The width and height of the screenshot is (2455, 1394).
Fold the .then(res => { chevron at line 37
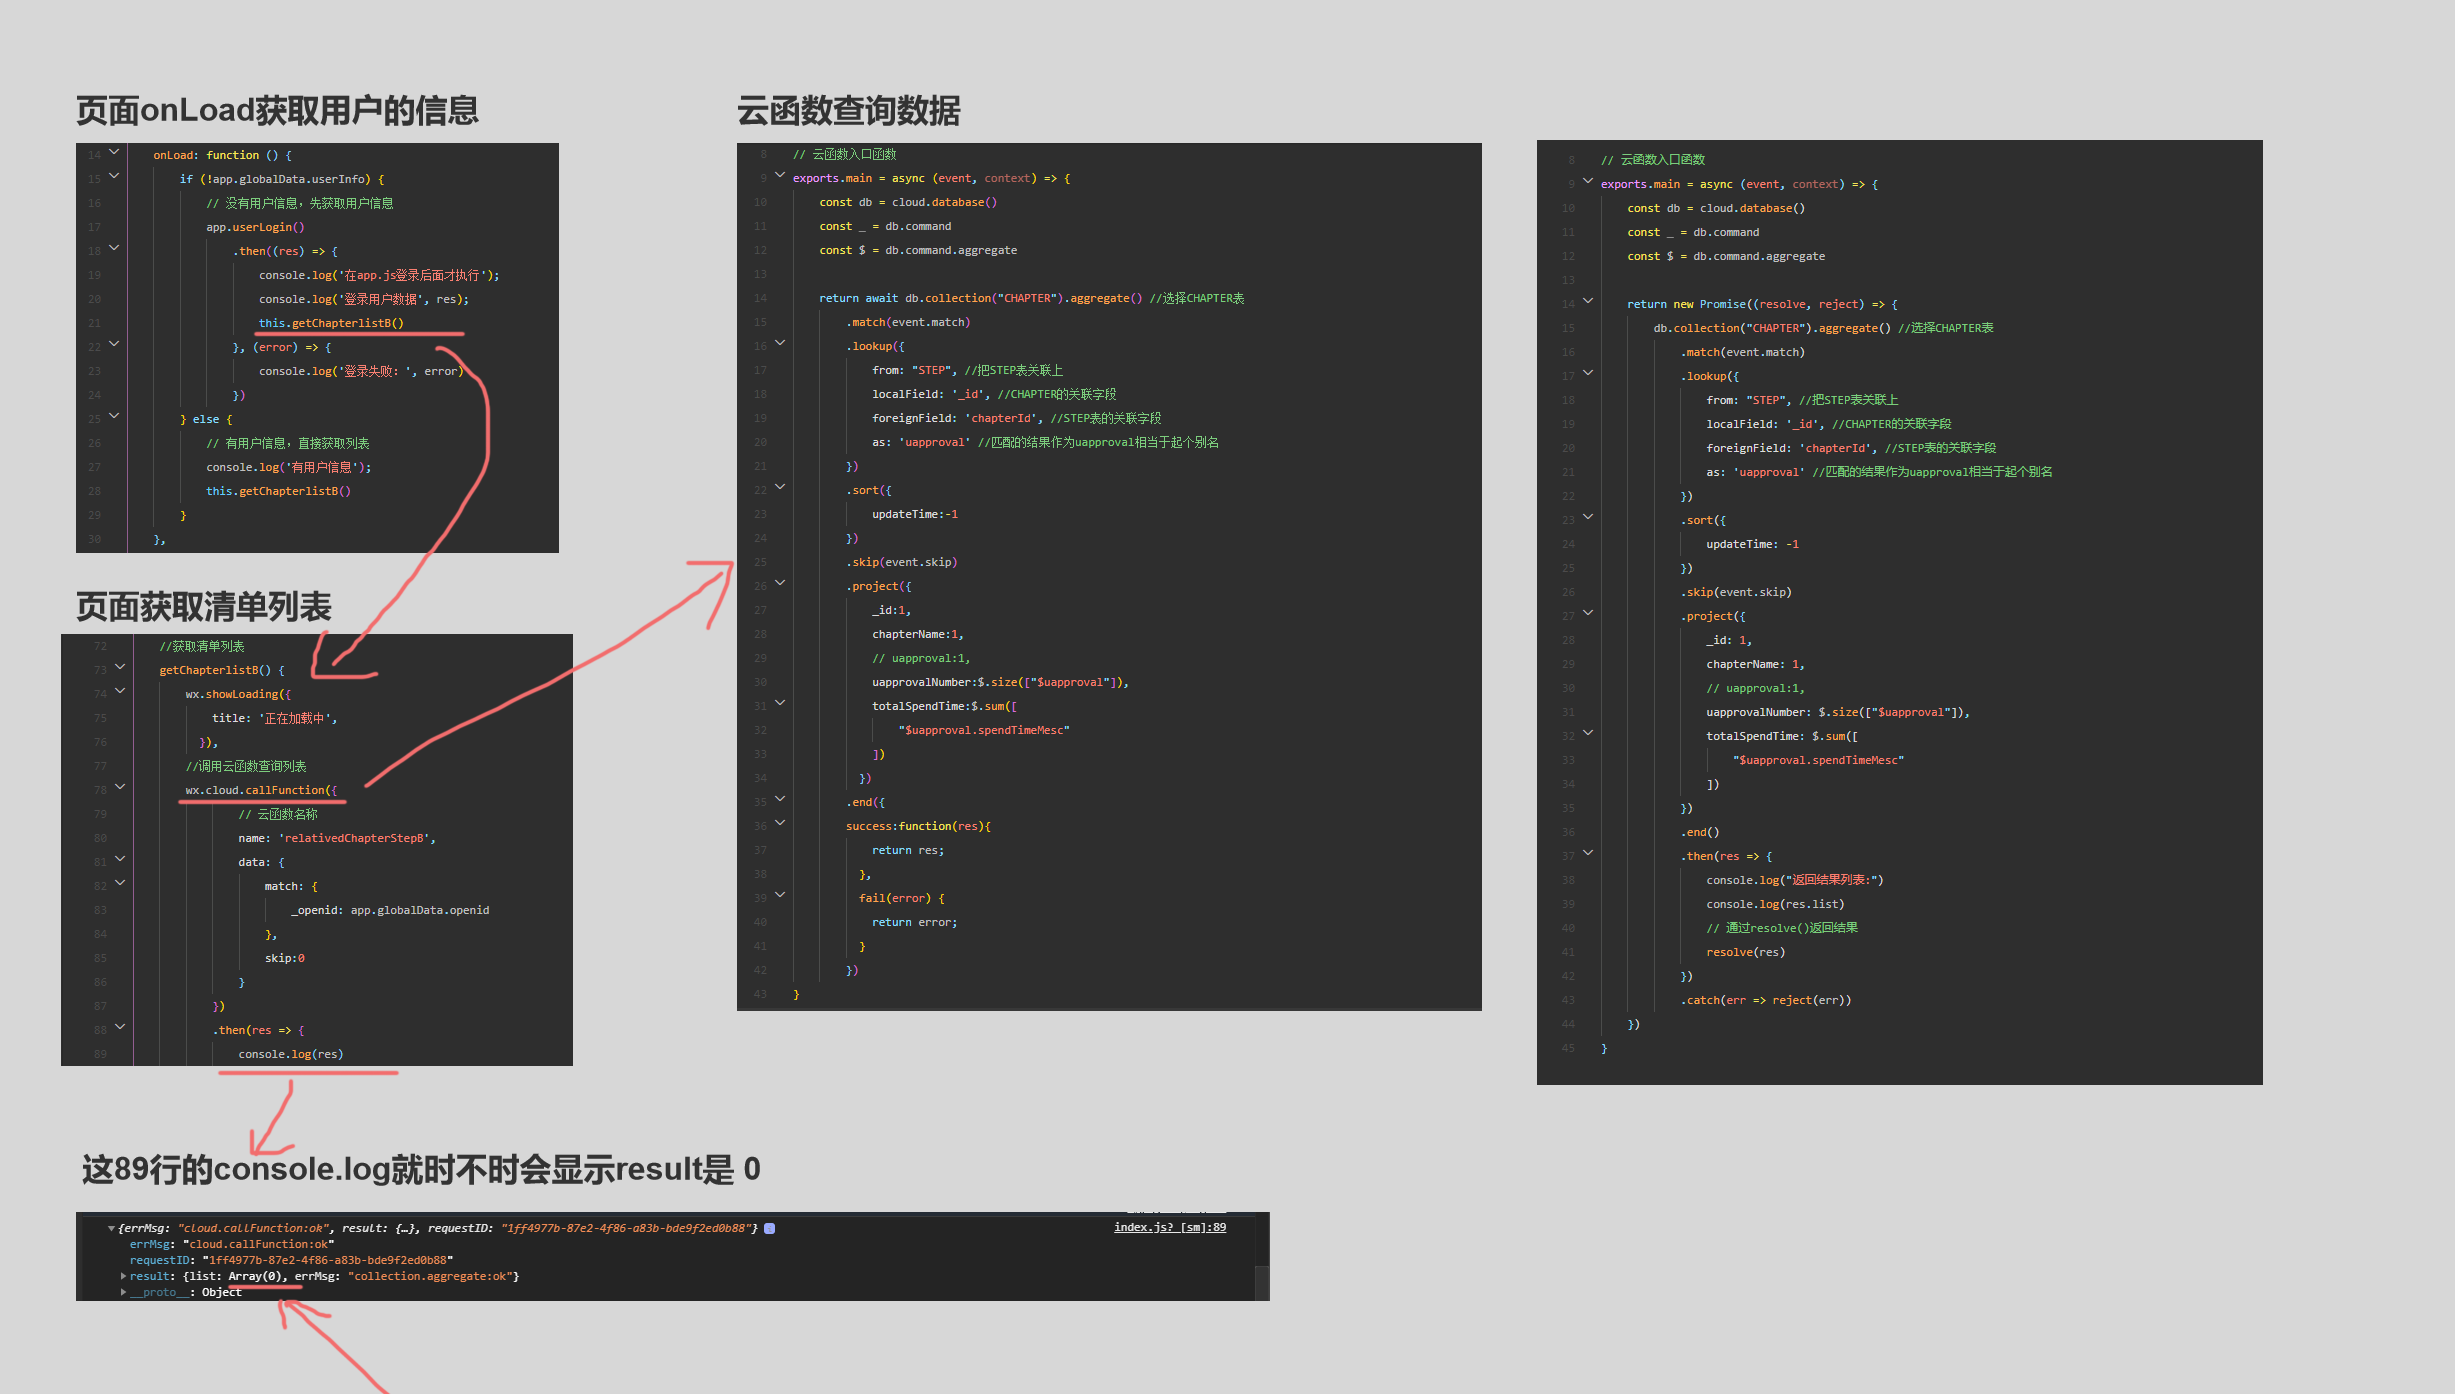pos(1588,853)
